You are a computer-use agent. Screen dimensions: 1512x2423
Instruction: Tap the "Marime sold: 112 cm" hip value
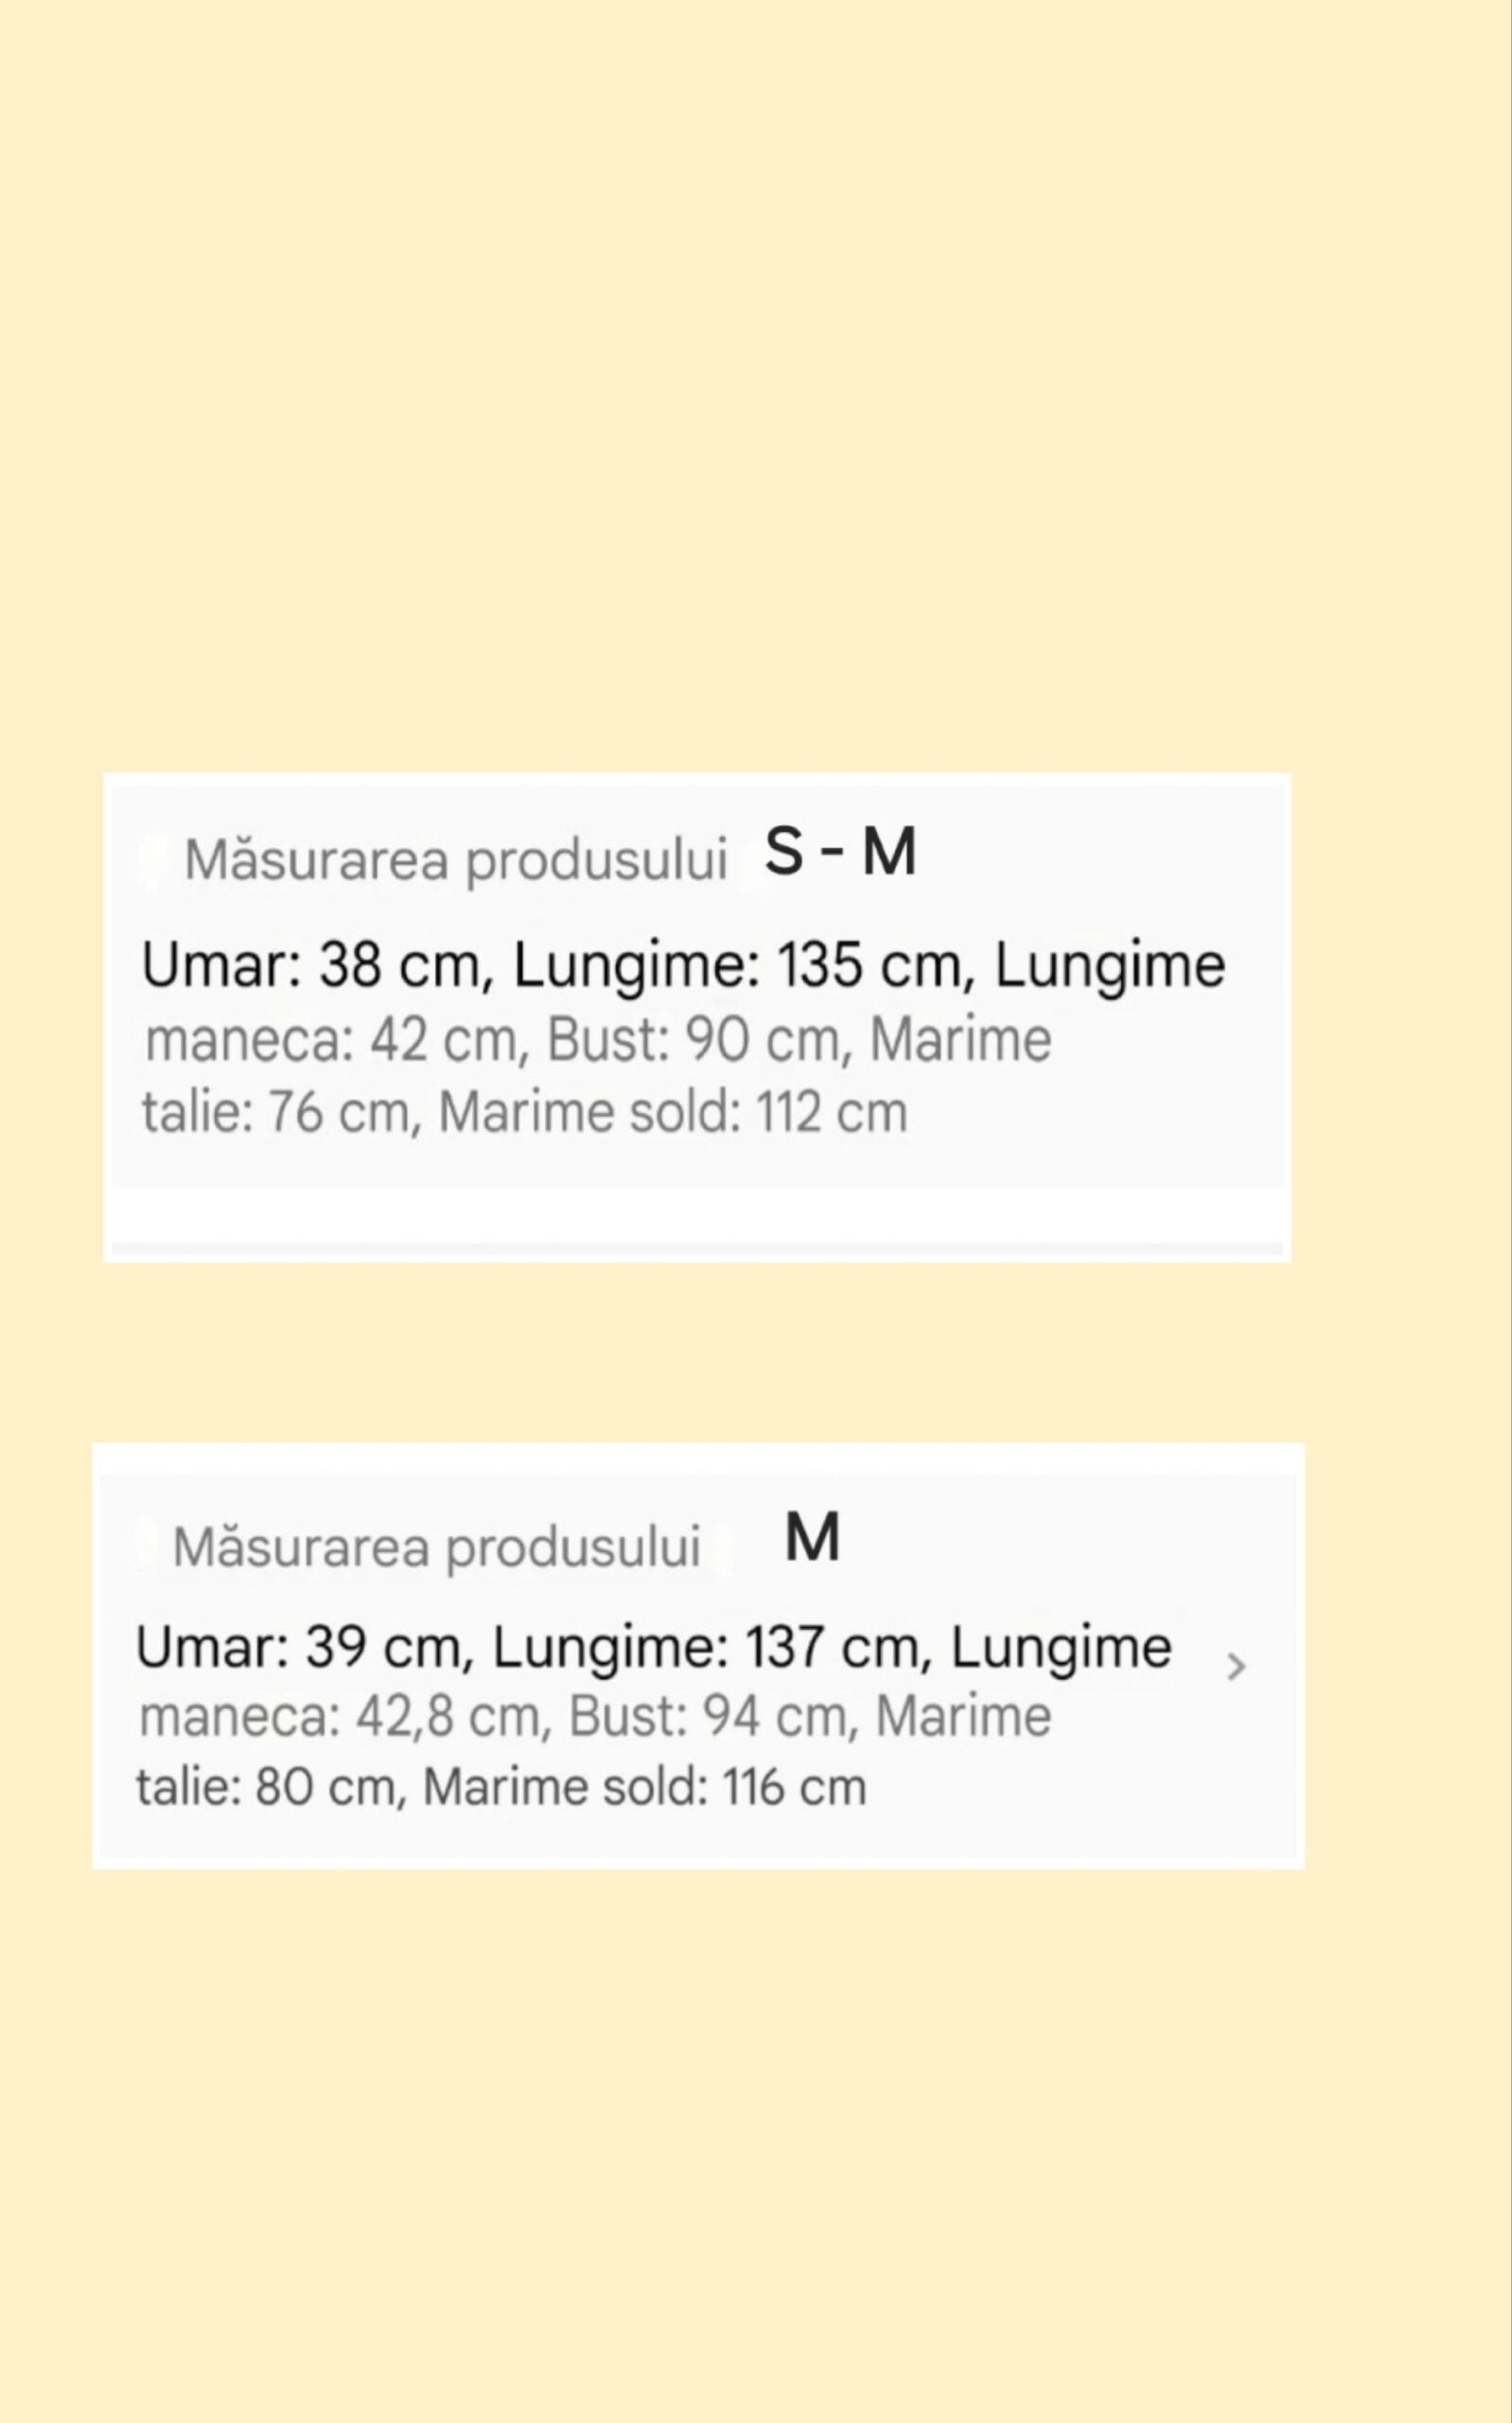pos(672,1113)
